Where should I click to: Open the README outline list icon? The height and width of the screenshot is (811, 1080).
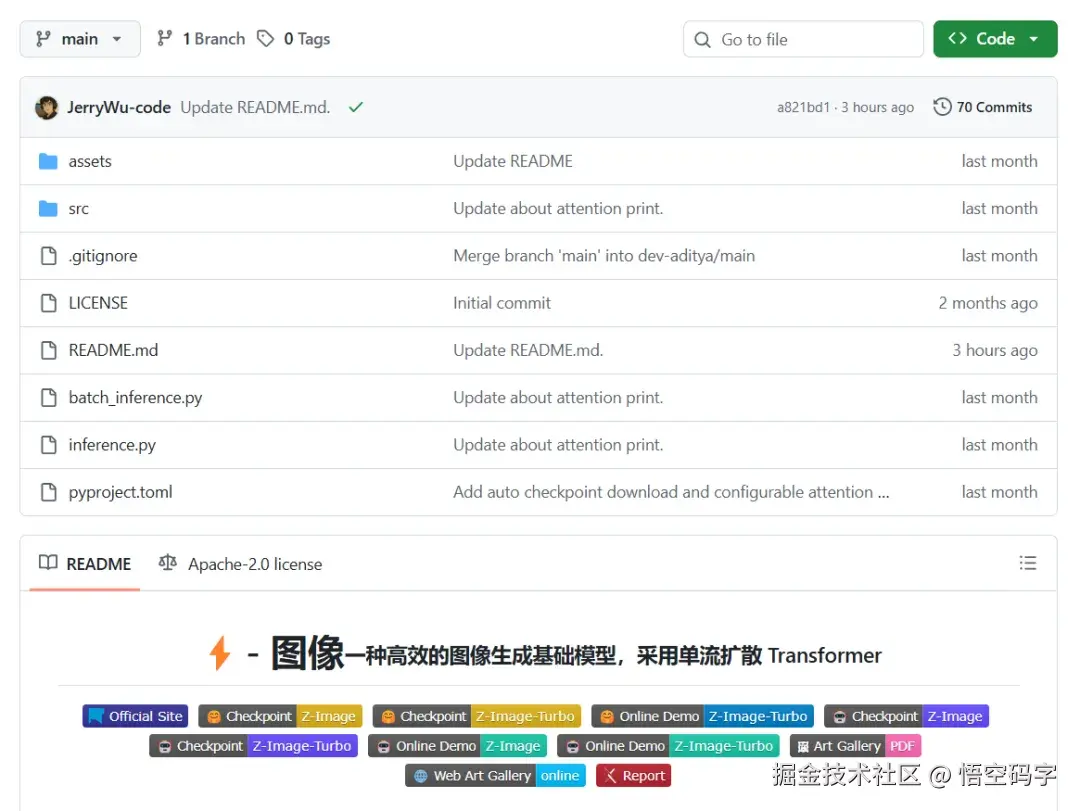[1028, 563]
